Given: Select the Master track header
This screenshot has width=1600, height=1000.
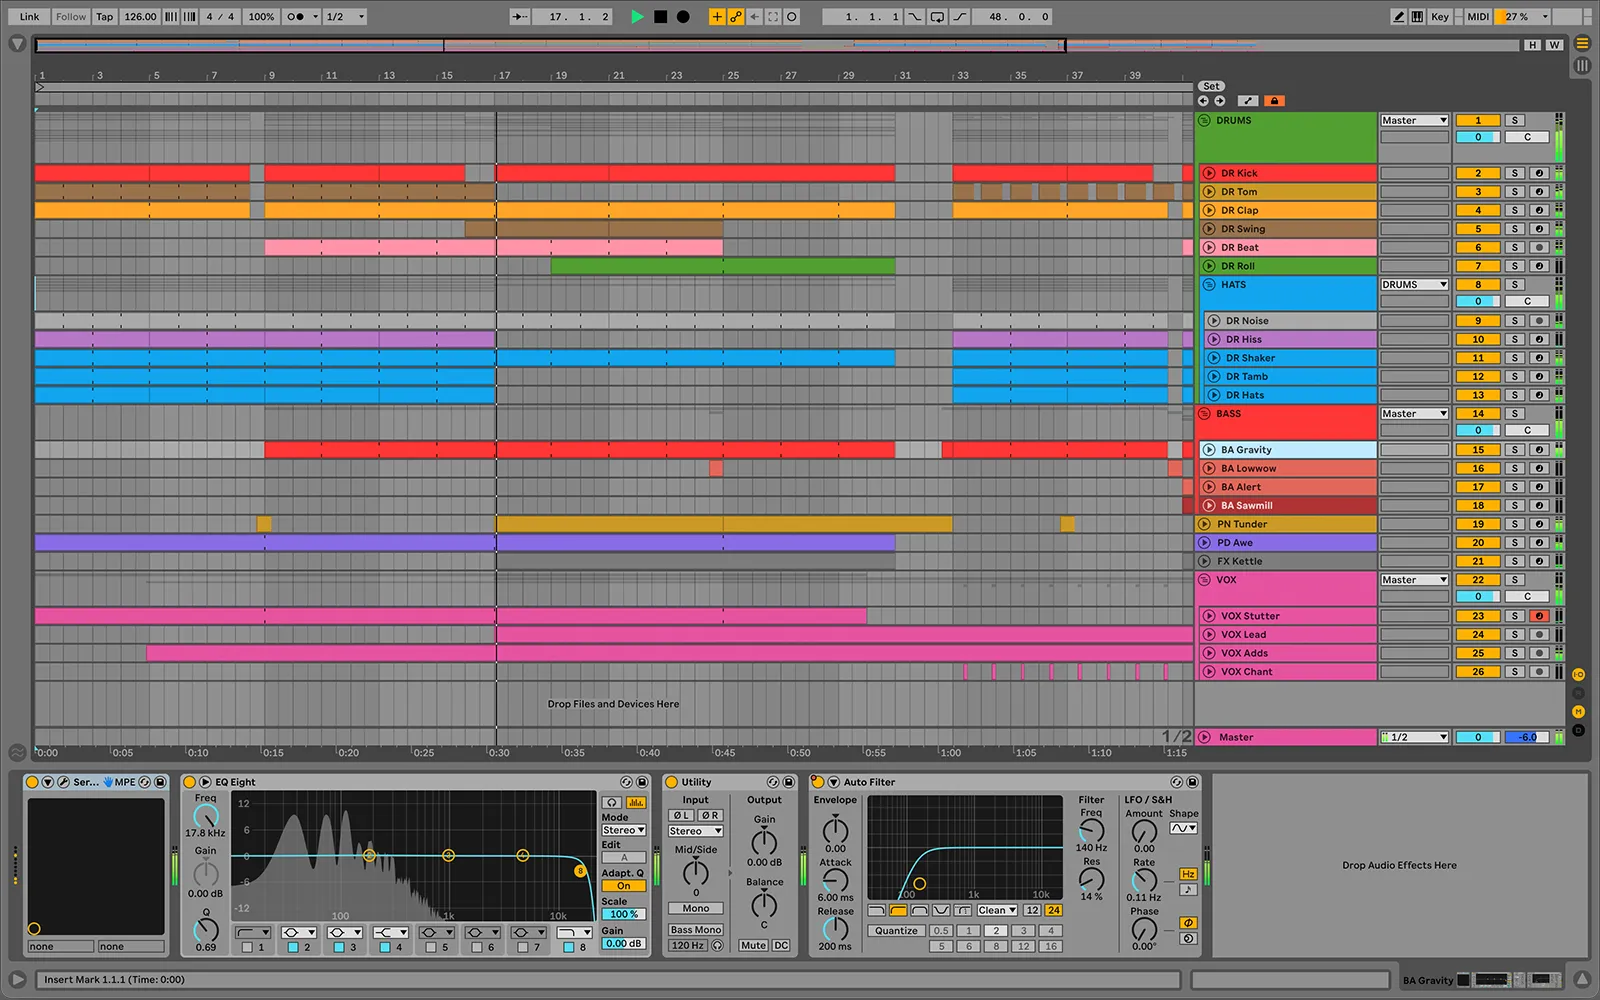Looking at the screenshot, I should click(1287, 737).
